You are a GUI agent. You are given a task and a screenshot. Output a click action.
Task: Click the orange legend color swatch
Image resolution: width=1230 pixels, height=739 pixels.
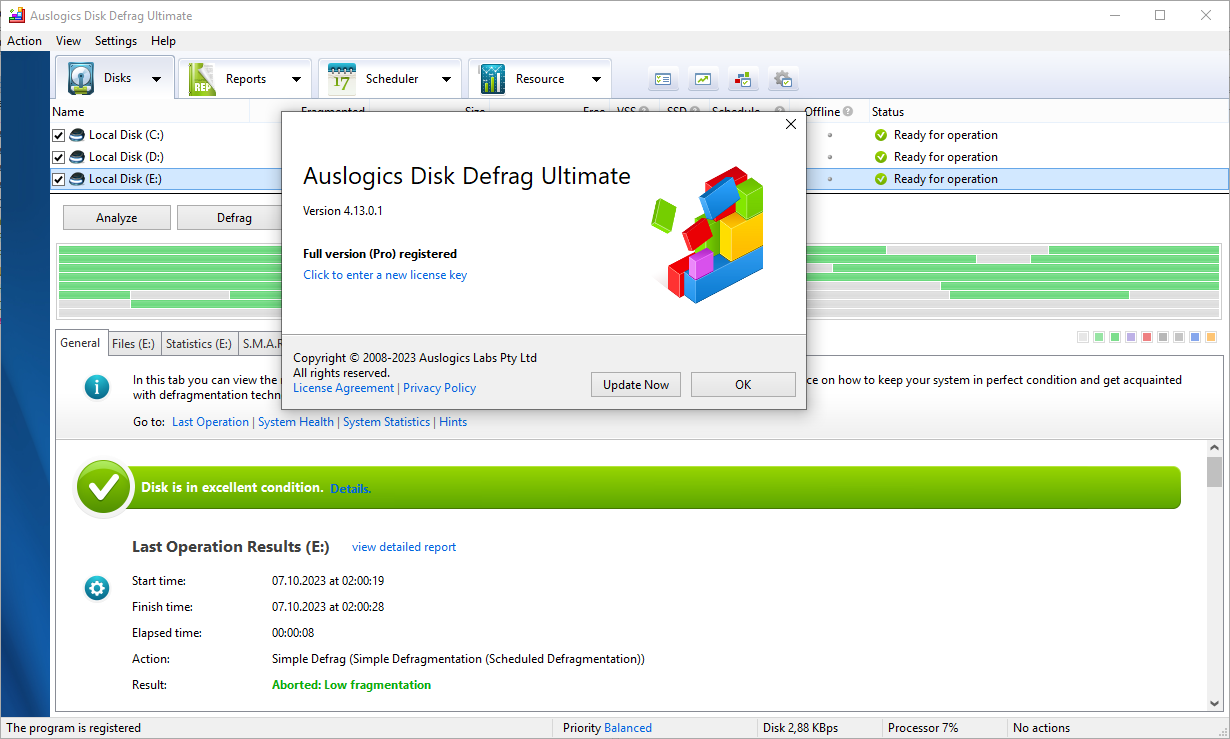tap(1211, 337)
